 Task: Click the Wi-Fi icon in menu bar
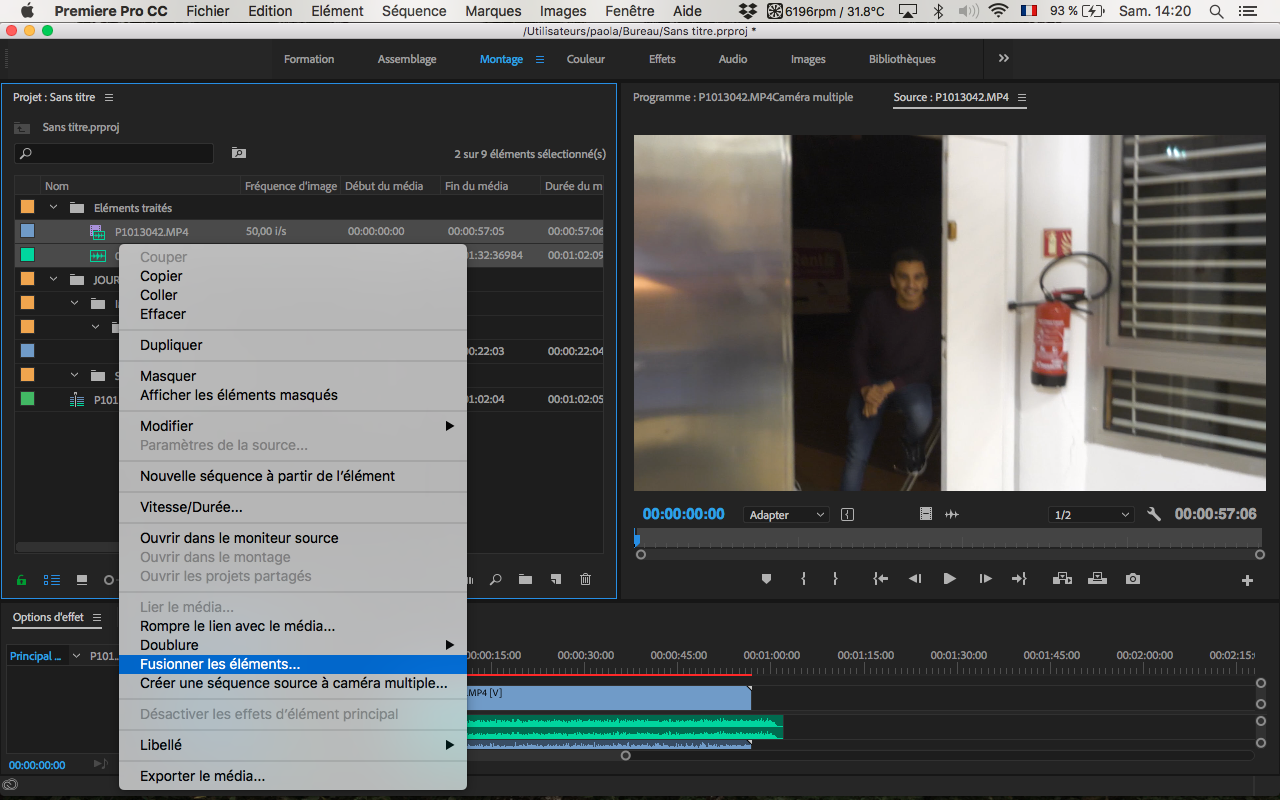(998, 11)
